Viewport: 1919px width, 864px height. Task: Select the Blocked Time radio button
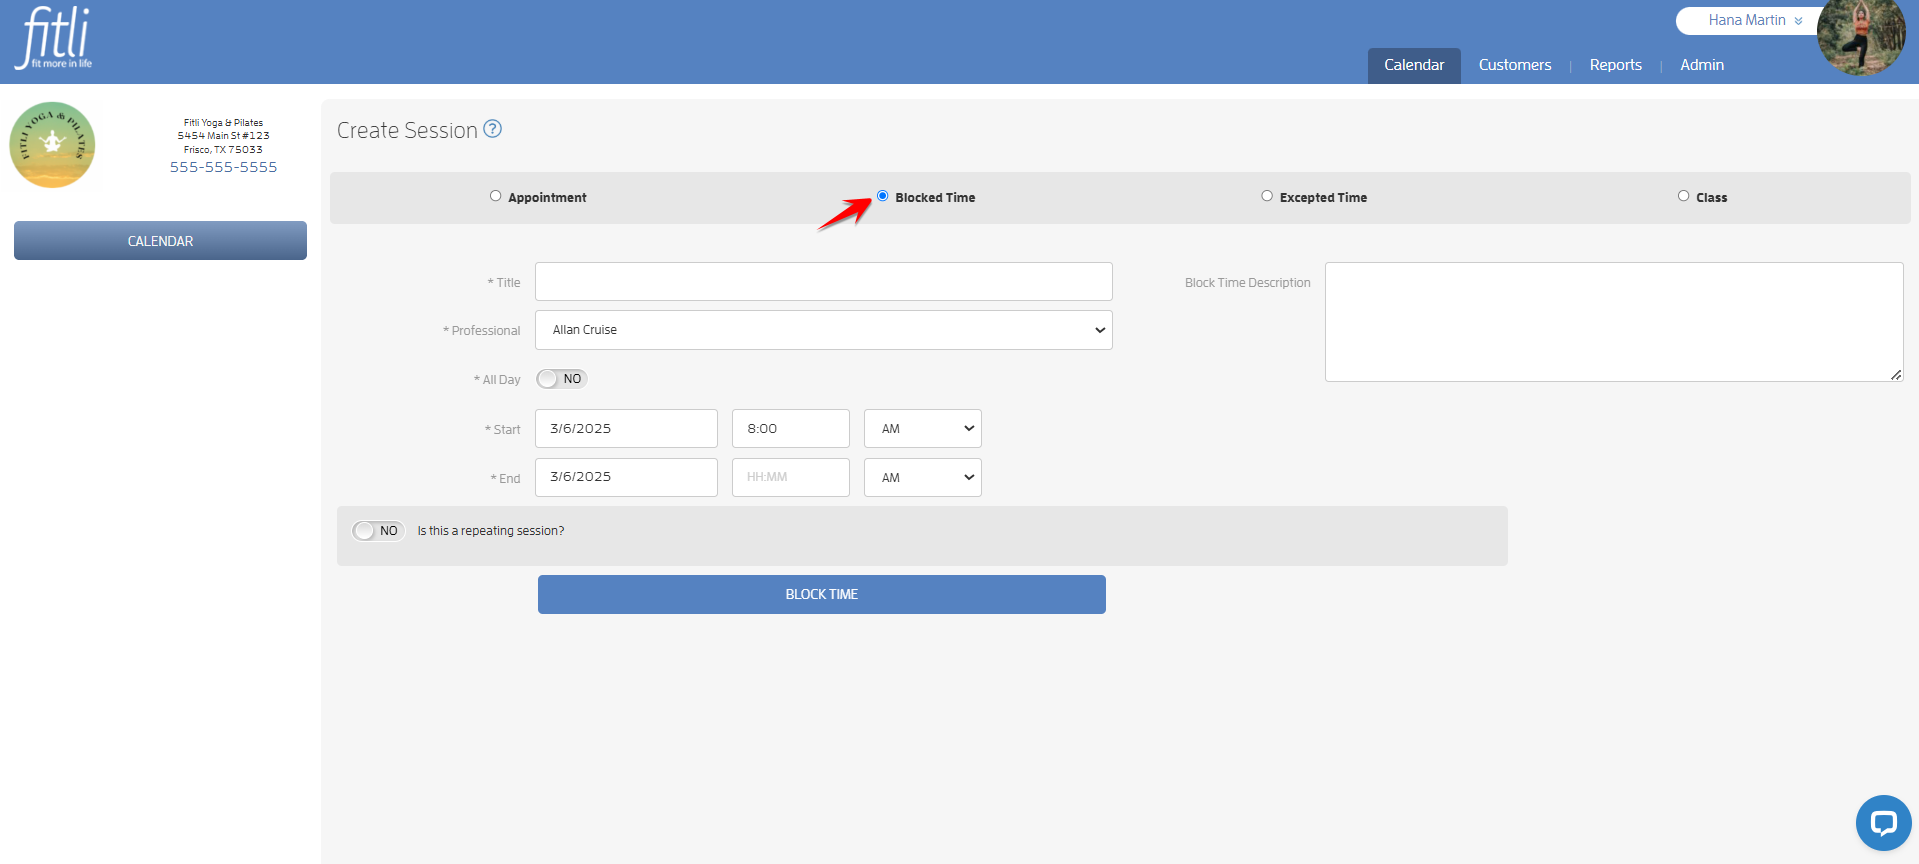(882, 196)
